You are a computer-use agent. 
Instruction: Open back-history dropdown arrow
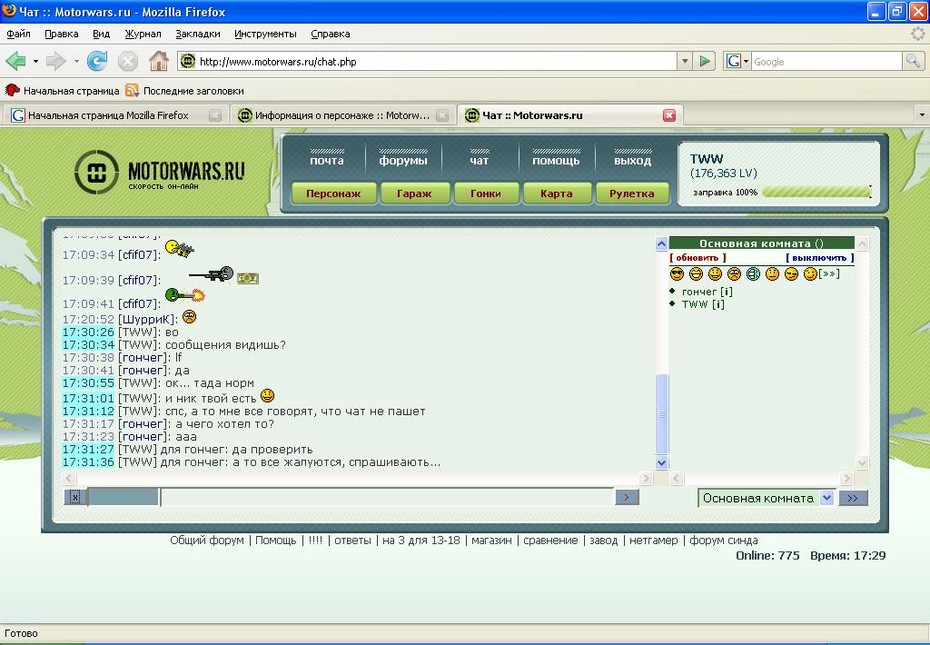point(36,61)
